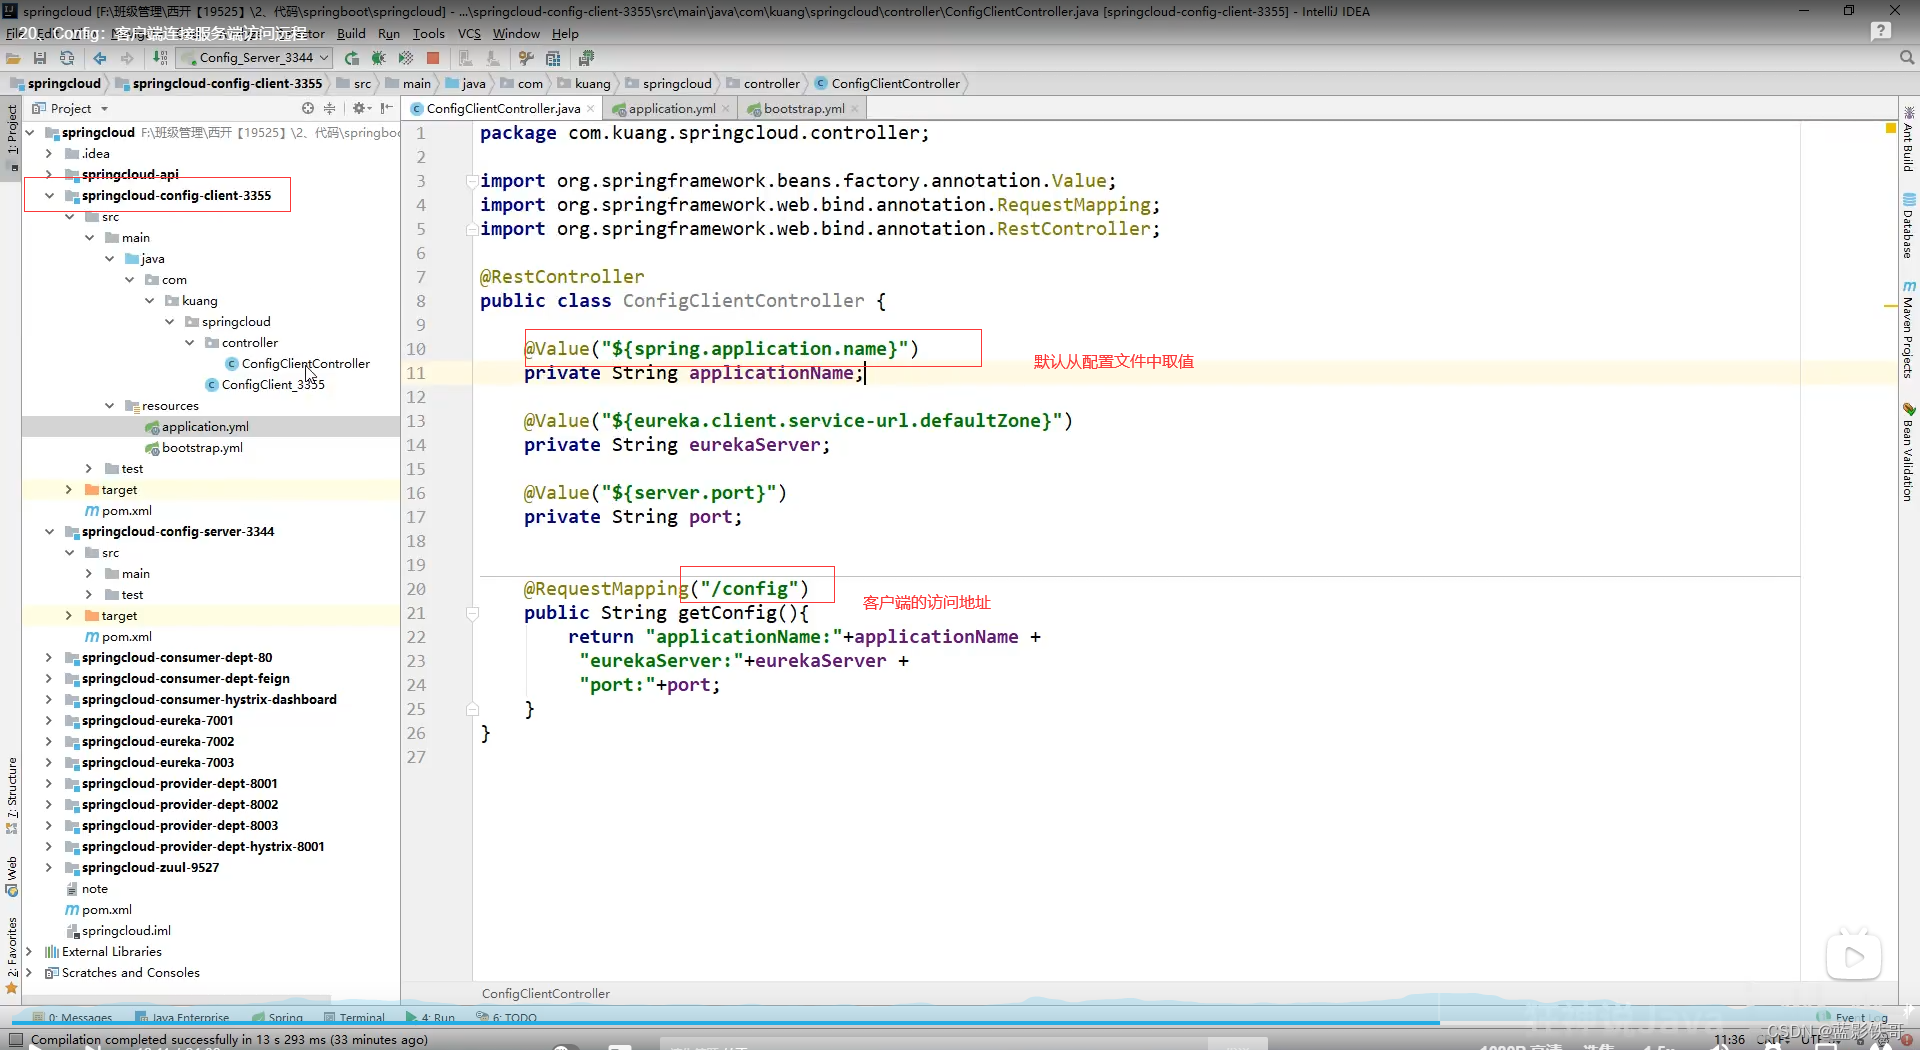Click the locate/scroll from source icon

point(308,108)
